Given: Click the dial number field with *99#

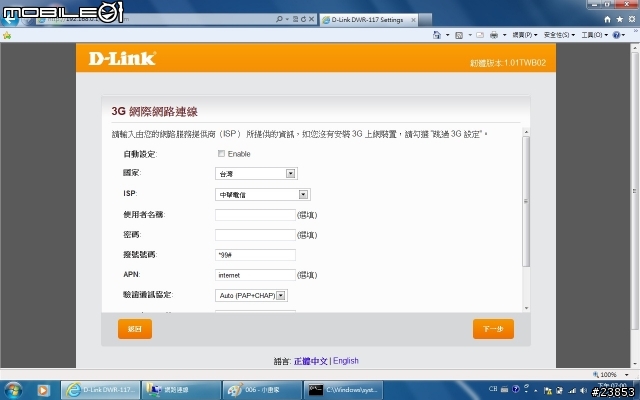Looking at the screenshot, I should click(x=255, y=255).
